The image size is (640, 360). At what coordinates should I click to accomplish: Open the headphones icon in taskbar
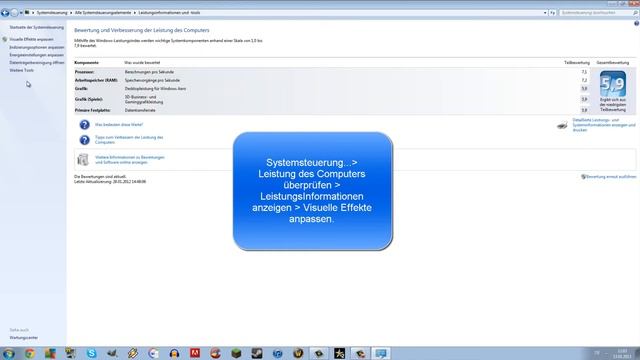(x=174, y=353)
